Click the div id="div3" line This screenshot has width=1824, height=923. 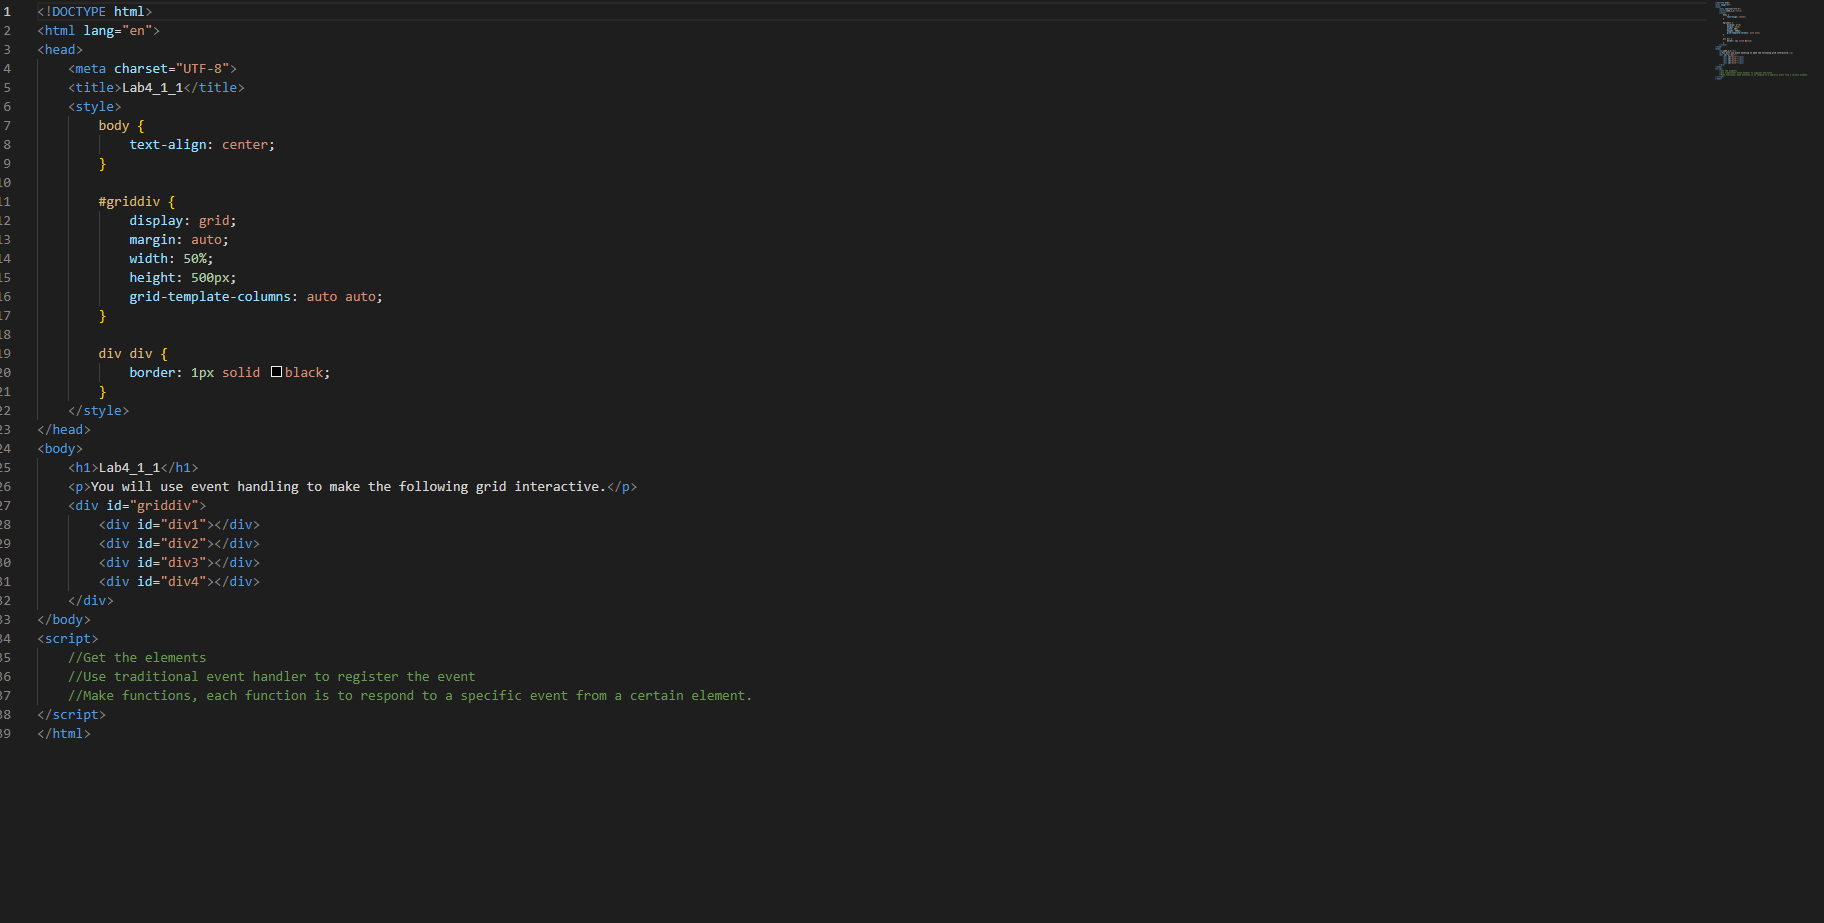coord(179,563)
